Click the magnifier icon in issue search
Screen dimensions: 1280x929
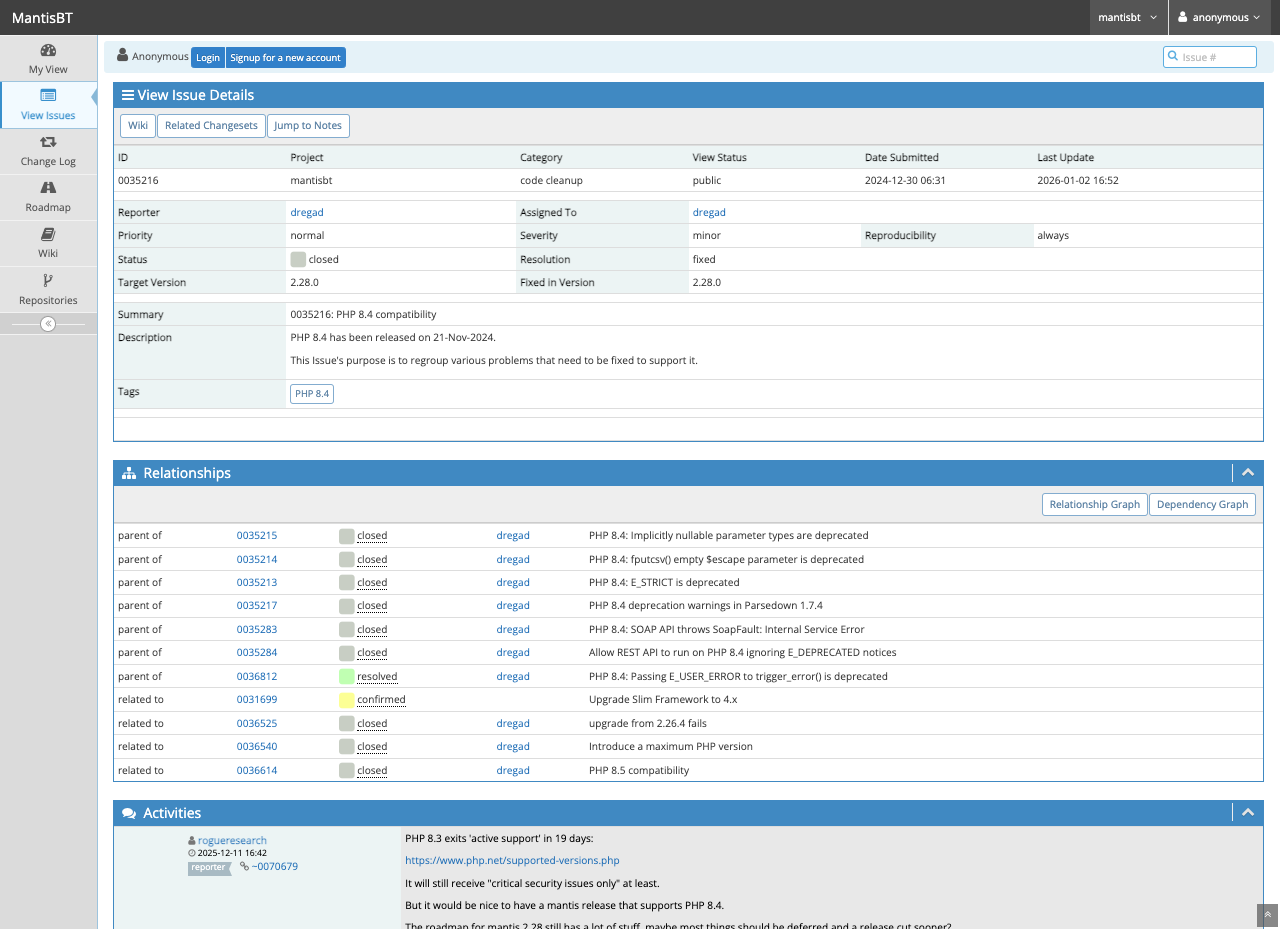[x=1174, y=57]
